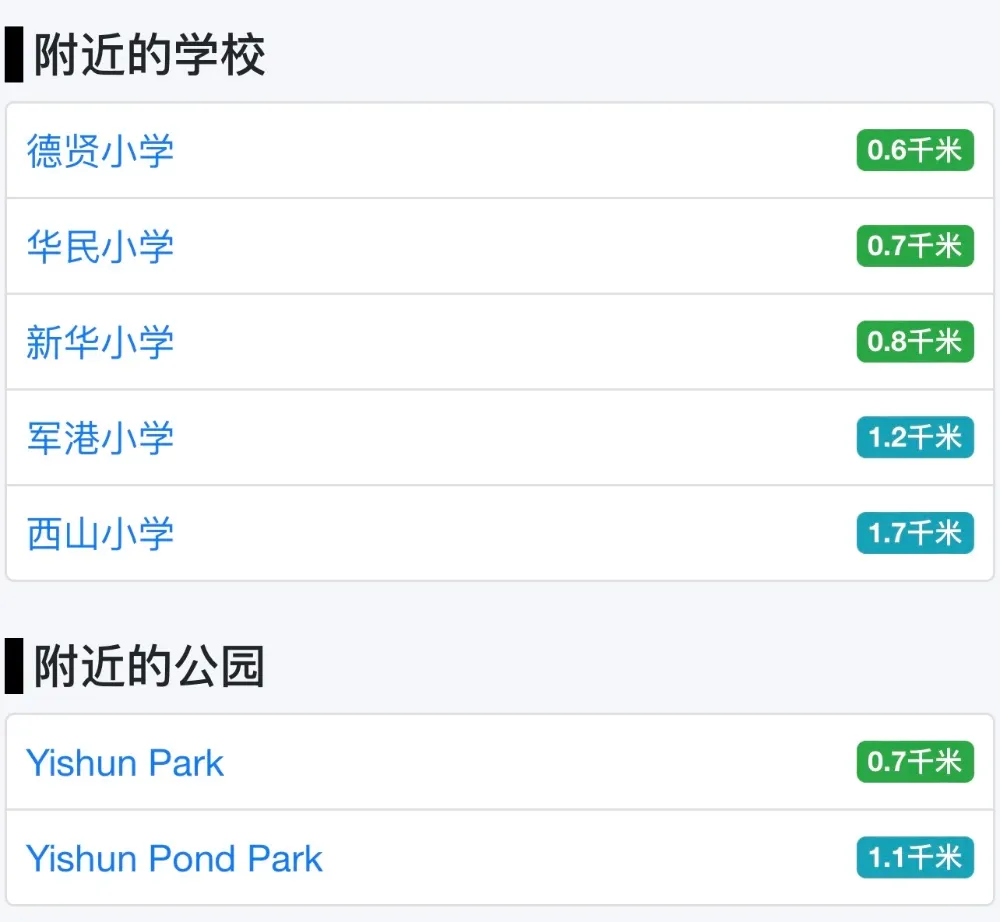Open the 德贤小学 school link

[x=100, y=151]
